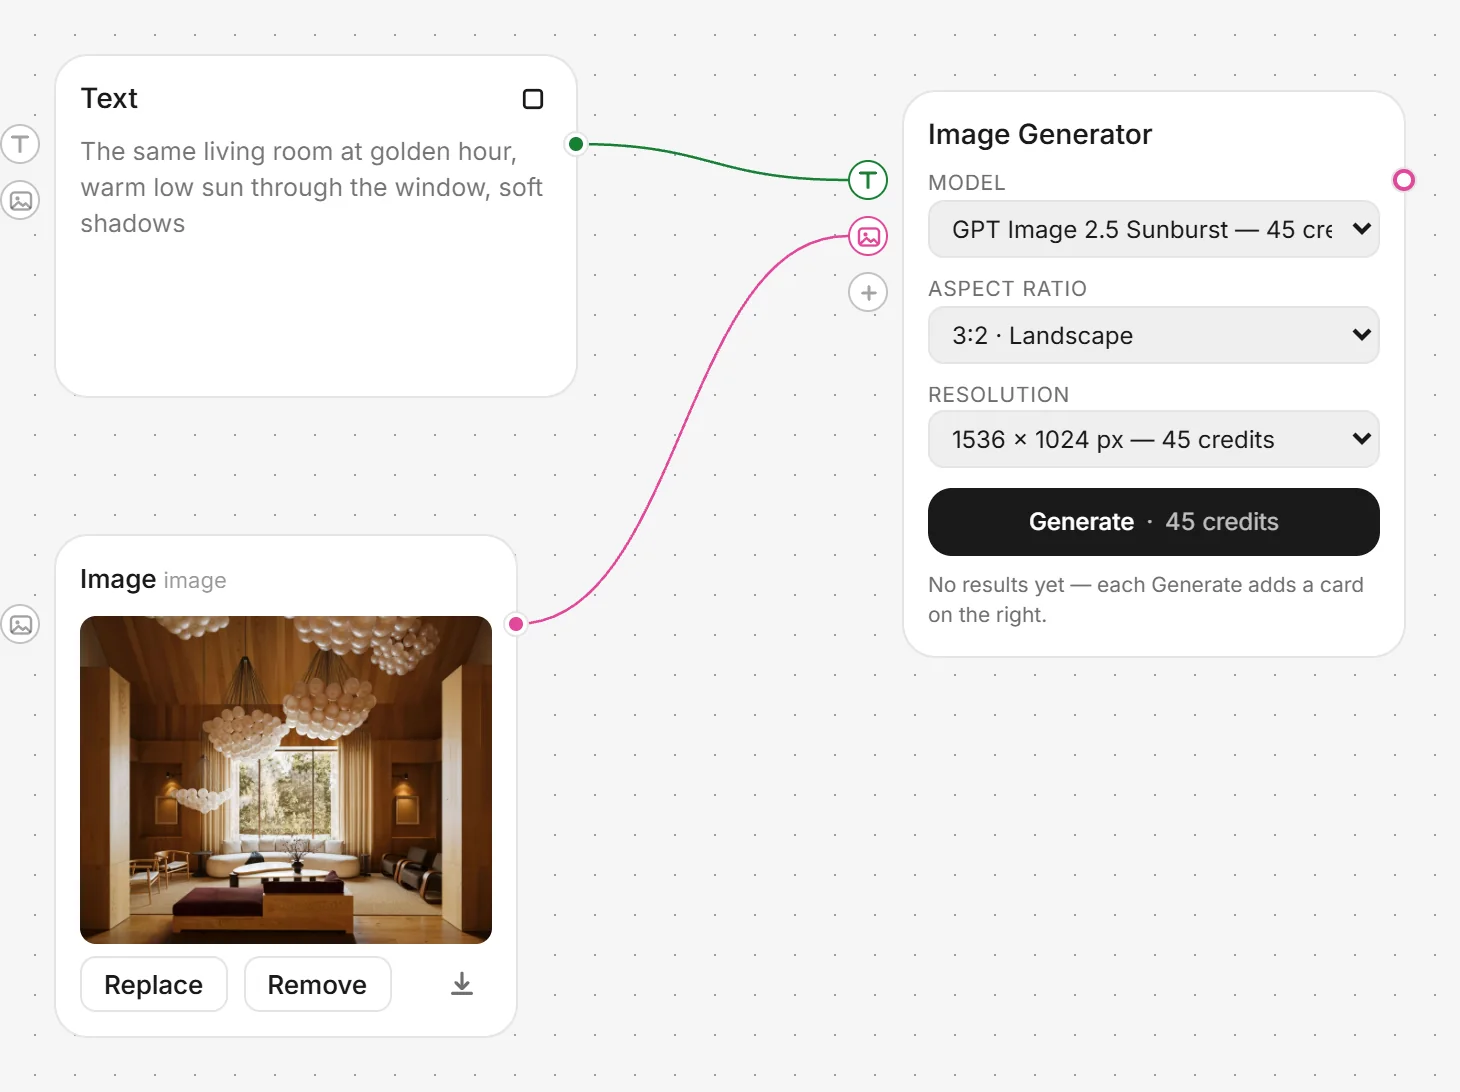Viewport: 1460px width, 1092px height.
Task: Download the living room image
Action: point(462,984)
